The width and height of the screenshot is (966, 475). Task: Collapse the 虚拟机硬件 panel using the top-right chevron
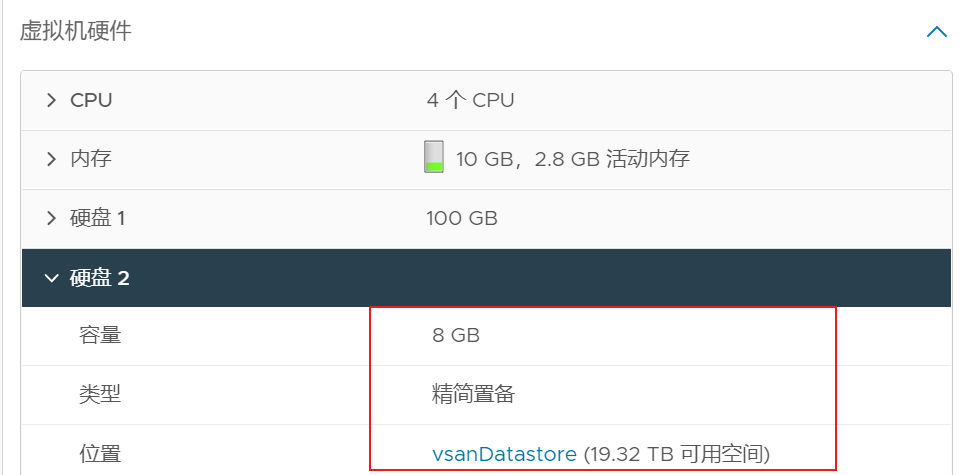tap(936, 32)
